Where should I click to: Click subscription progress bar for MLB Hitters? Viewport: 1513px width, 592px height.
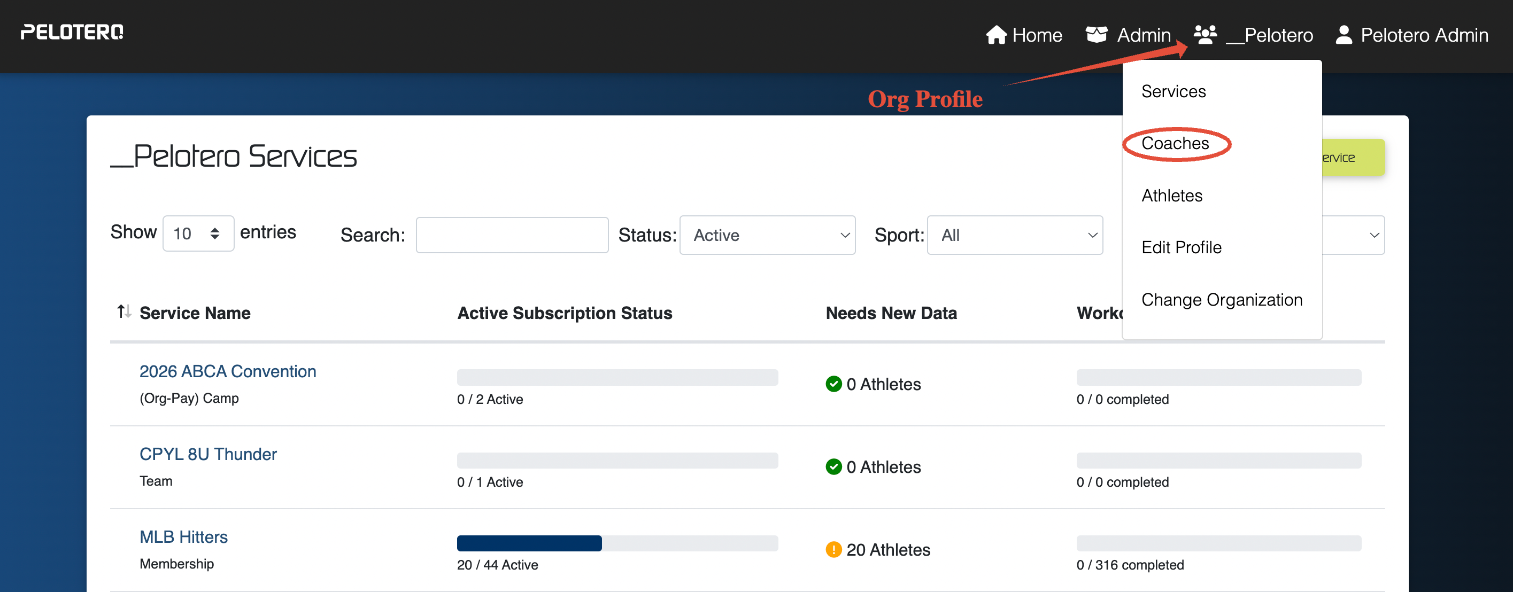click(617, 543)
